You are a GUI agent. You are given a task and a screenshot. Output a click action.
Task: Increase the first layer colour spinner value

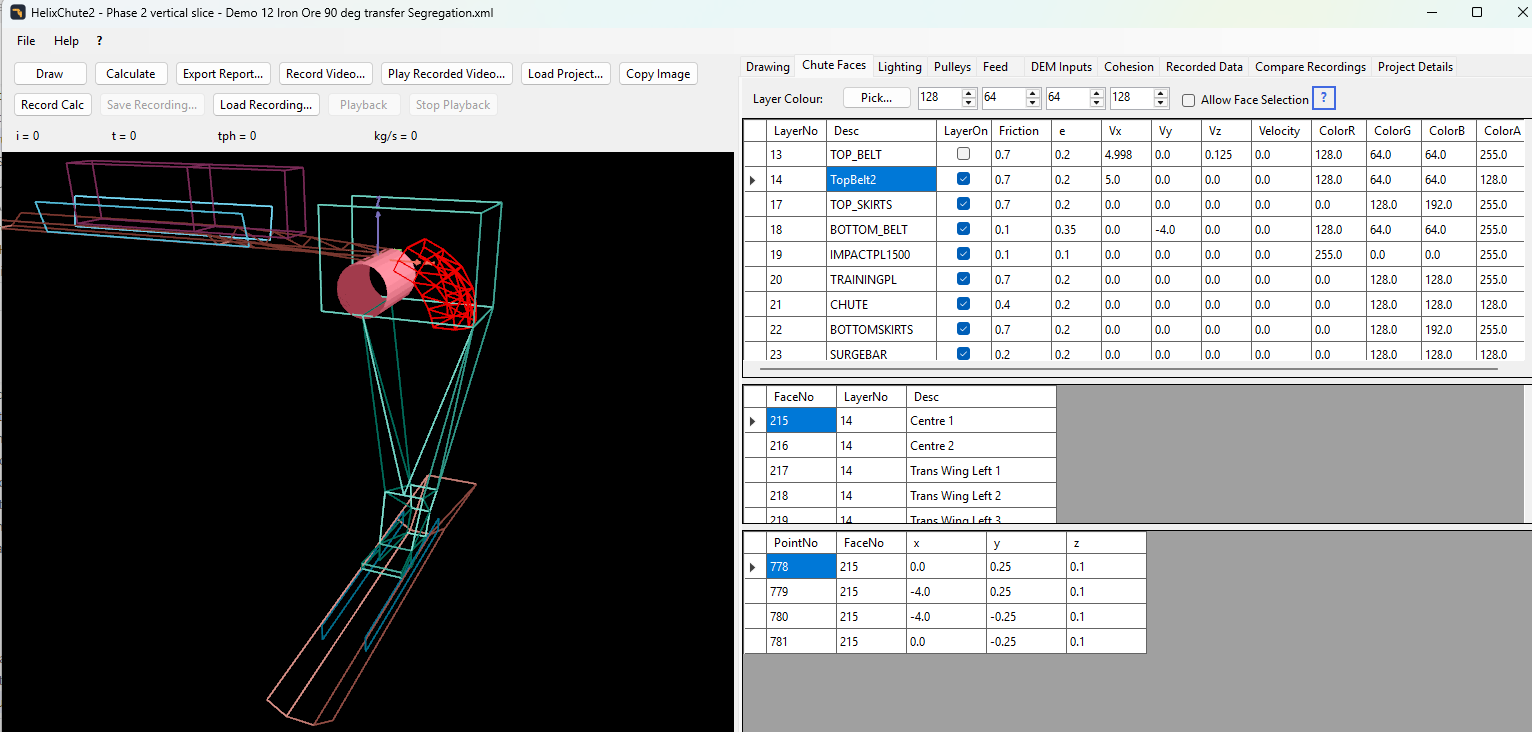click(968, 94)
